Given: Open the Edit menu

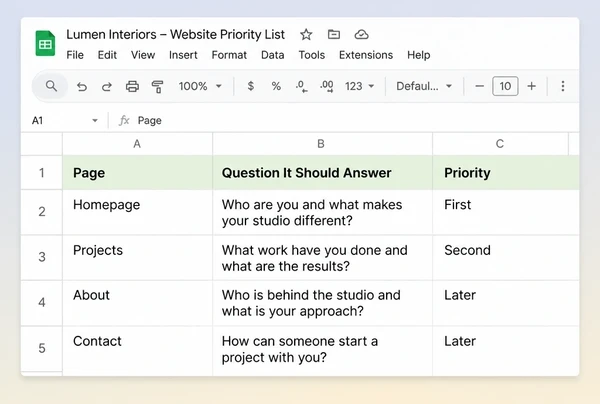Looking at the screenshot, I should pos(107,55).
